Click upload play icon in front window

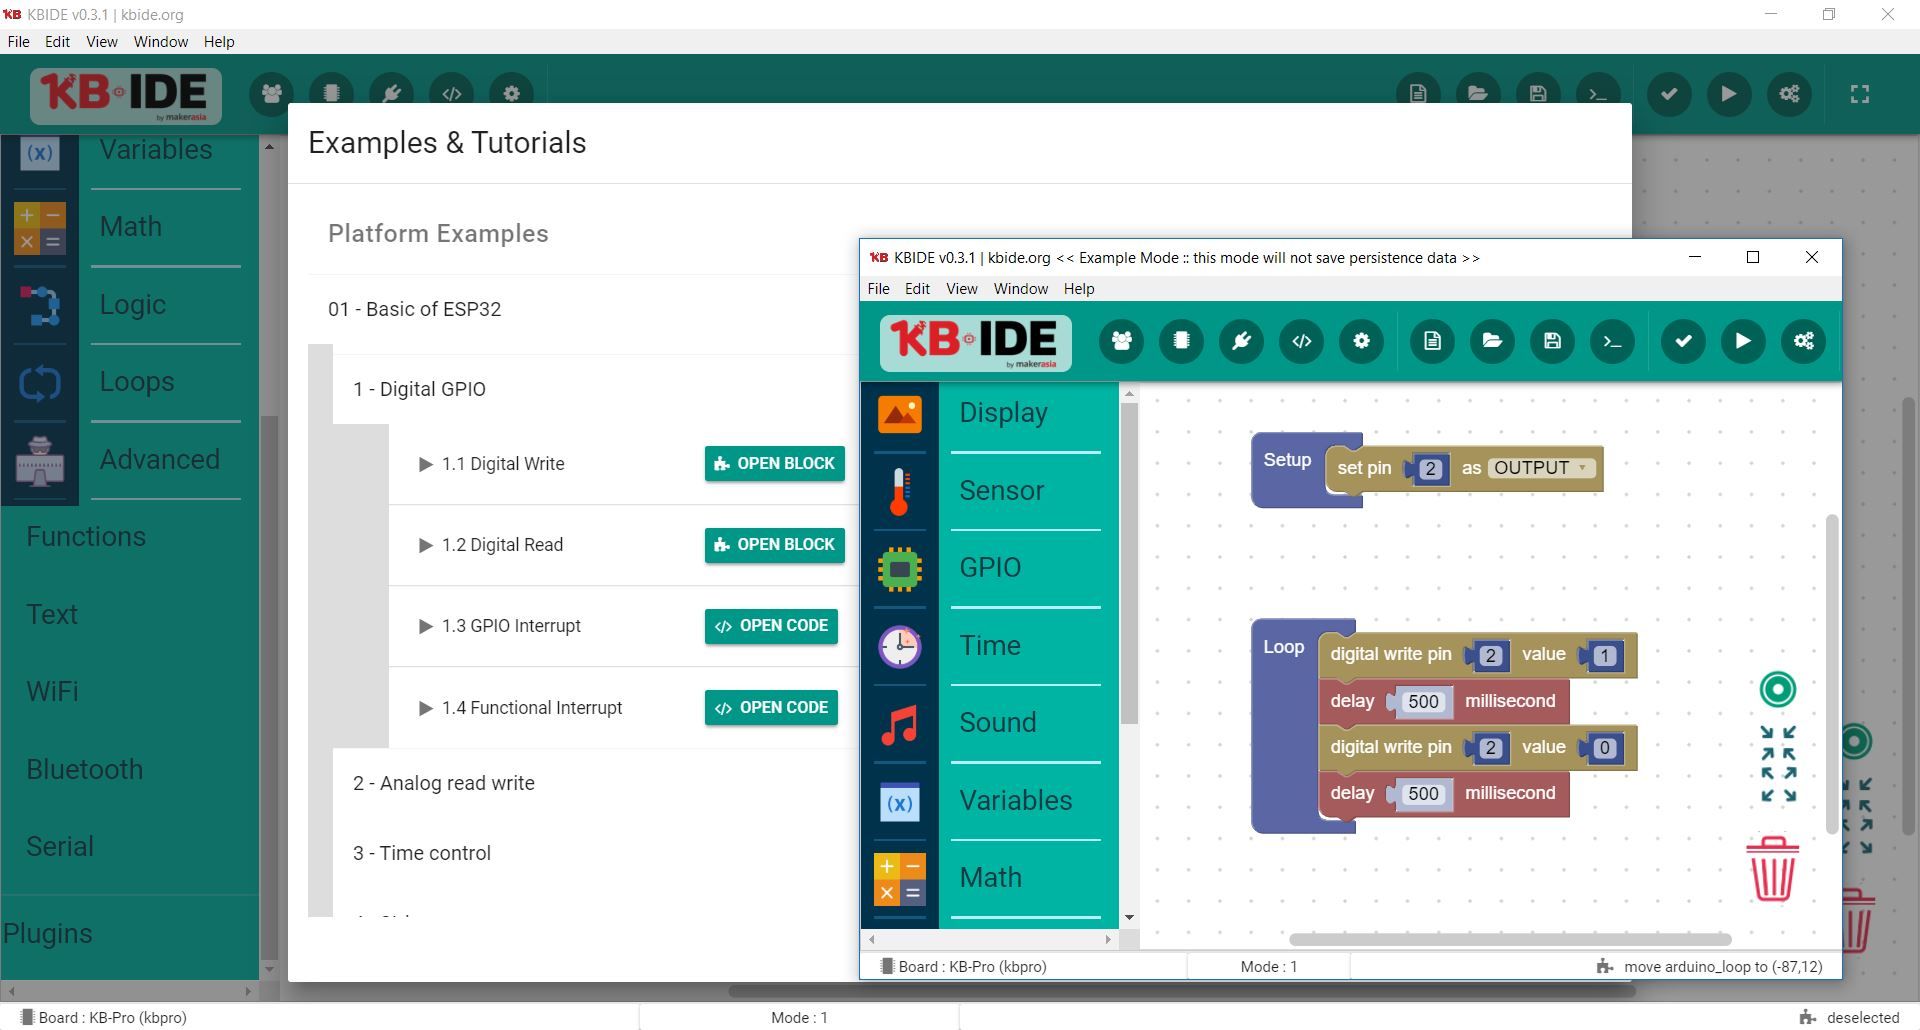(x=1743, y=341)
